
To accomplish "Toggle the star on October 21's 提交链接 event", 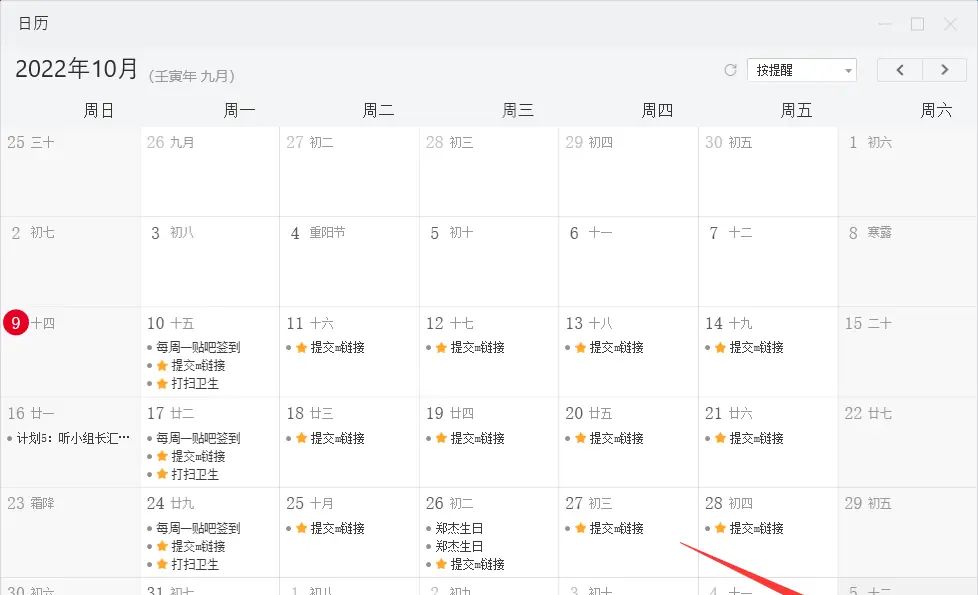I will (720, 438).
